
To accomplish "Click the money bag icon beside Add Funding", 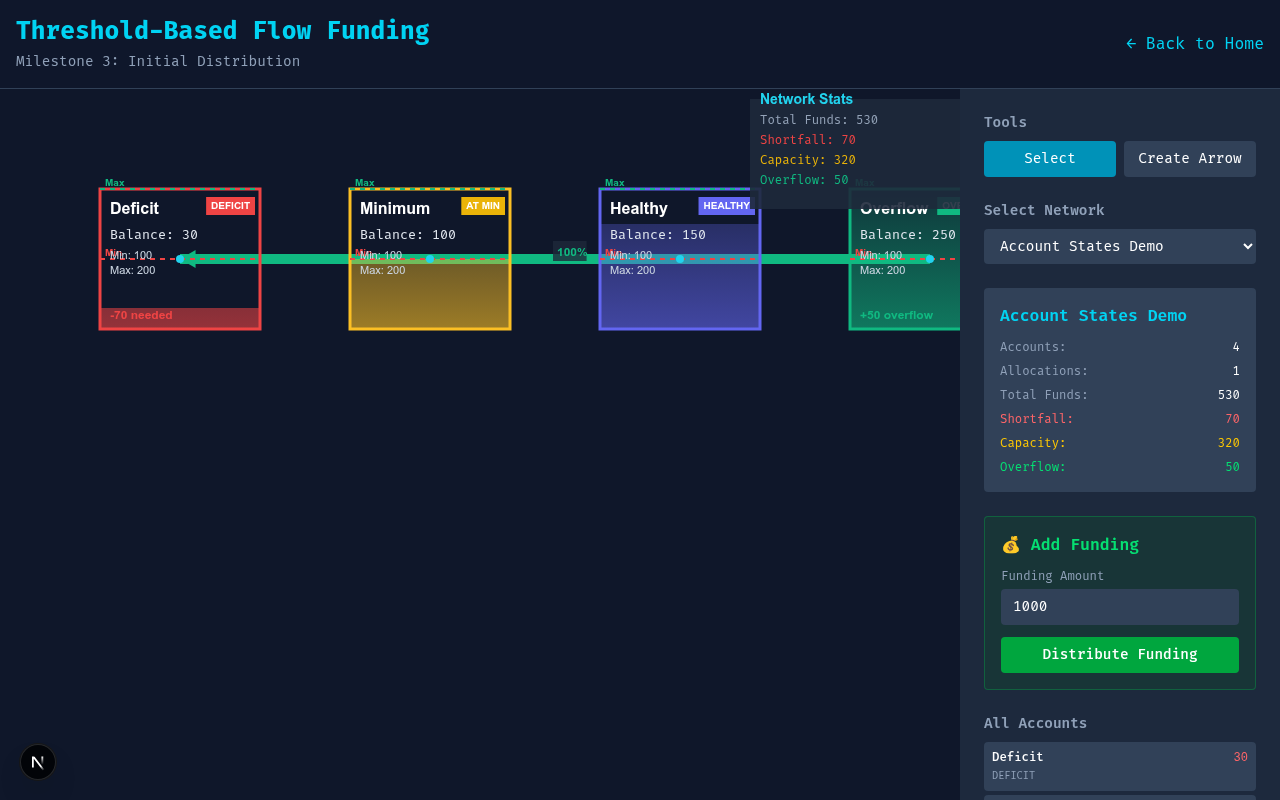I will tap(1010, 545).
